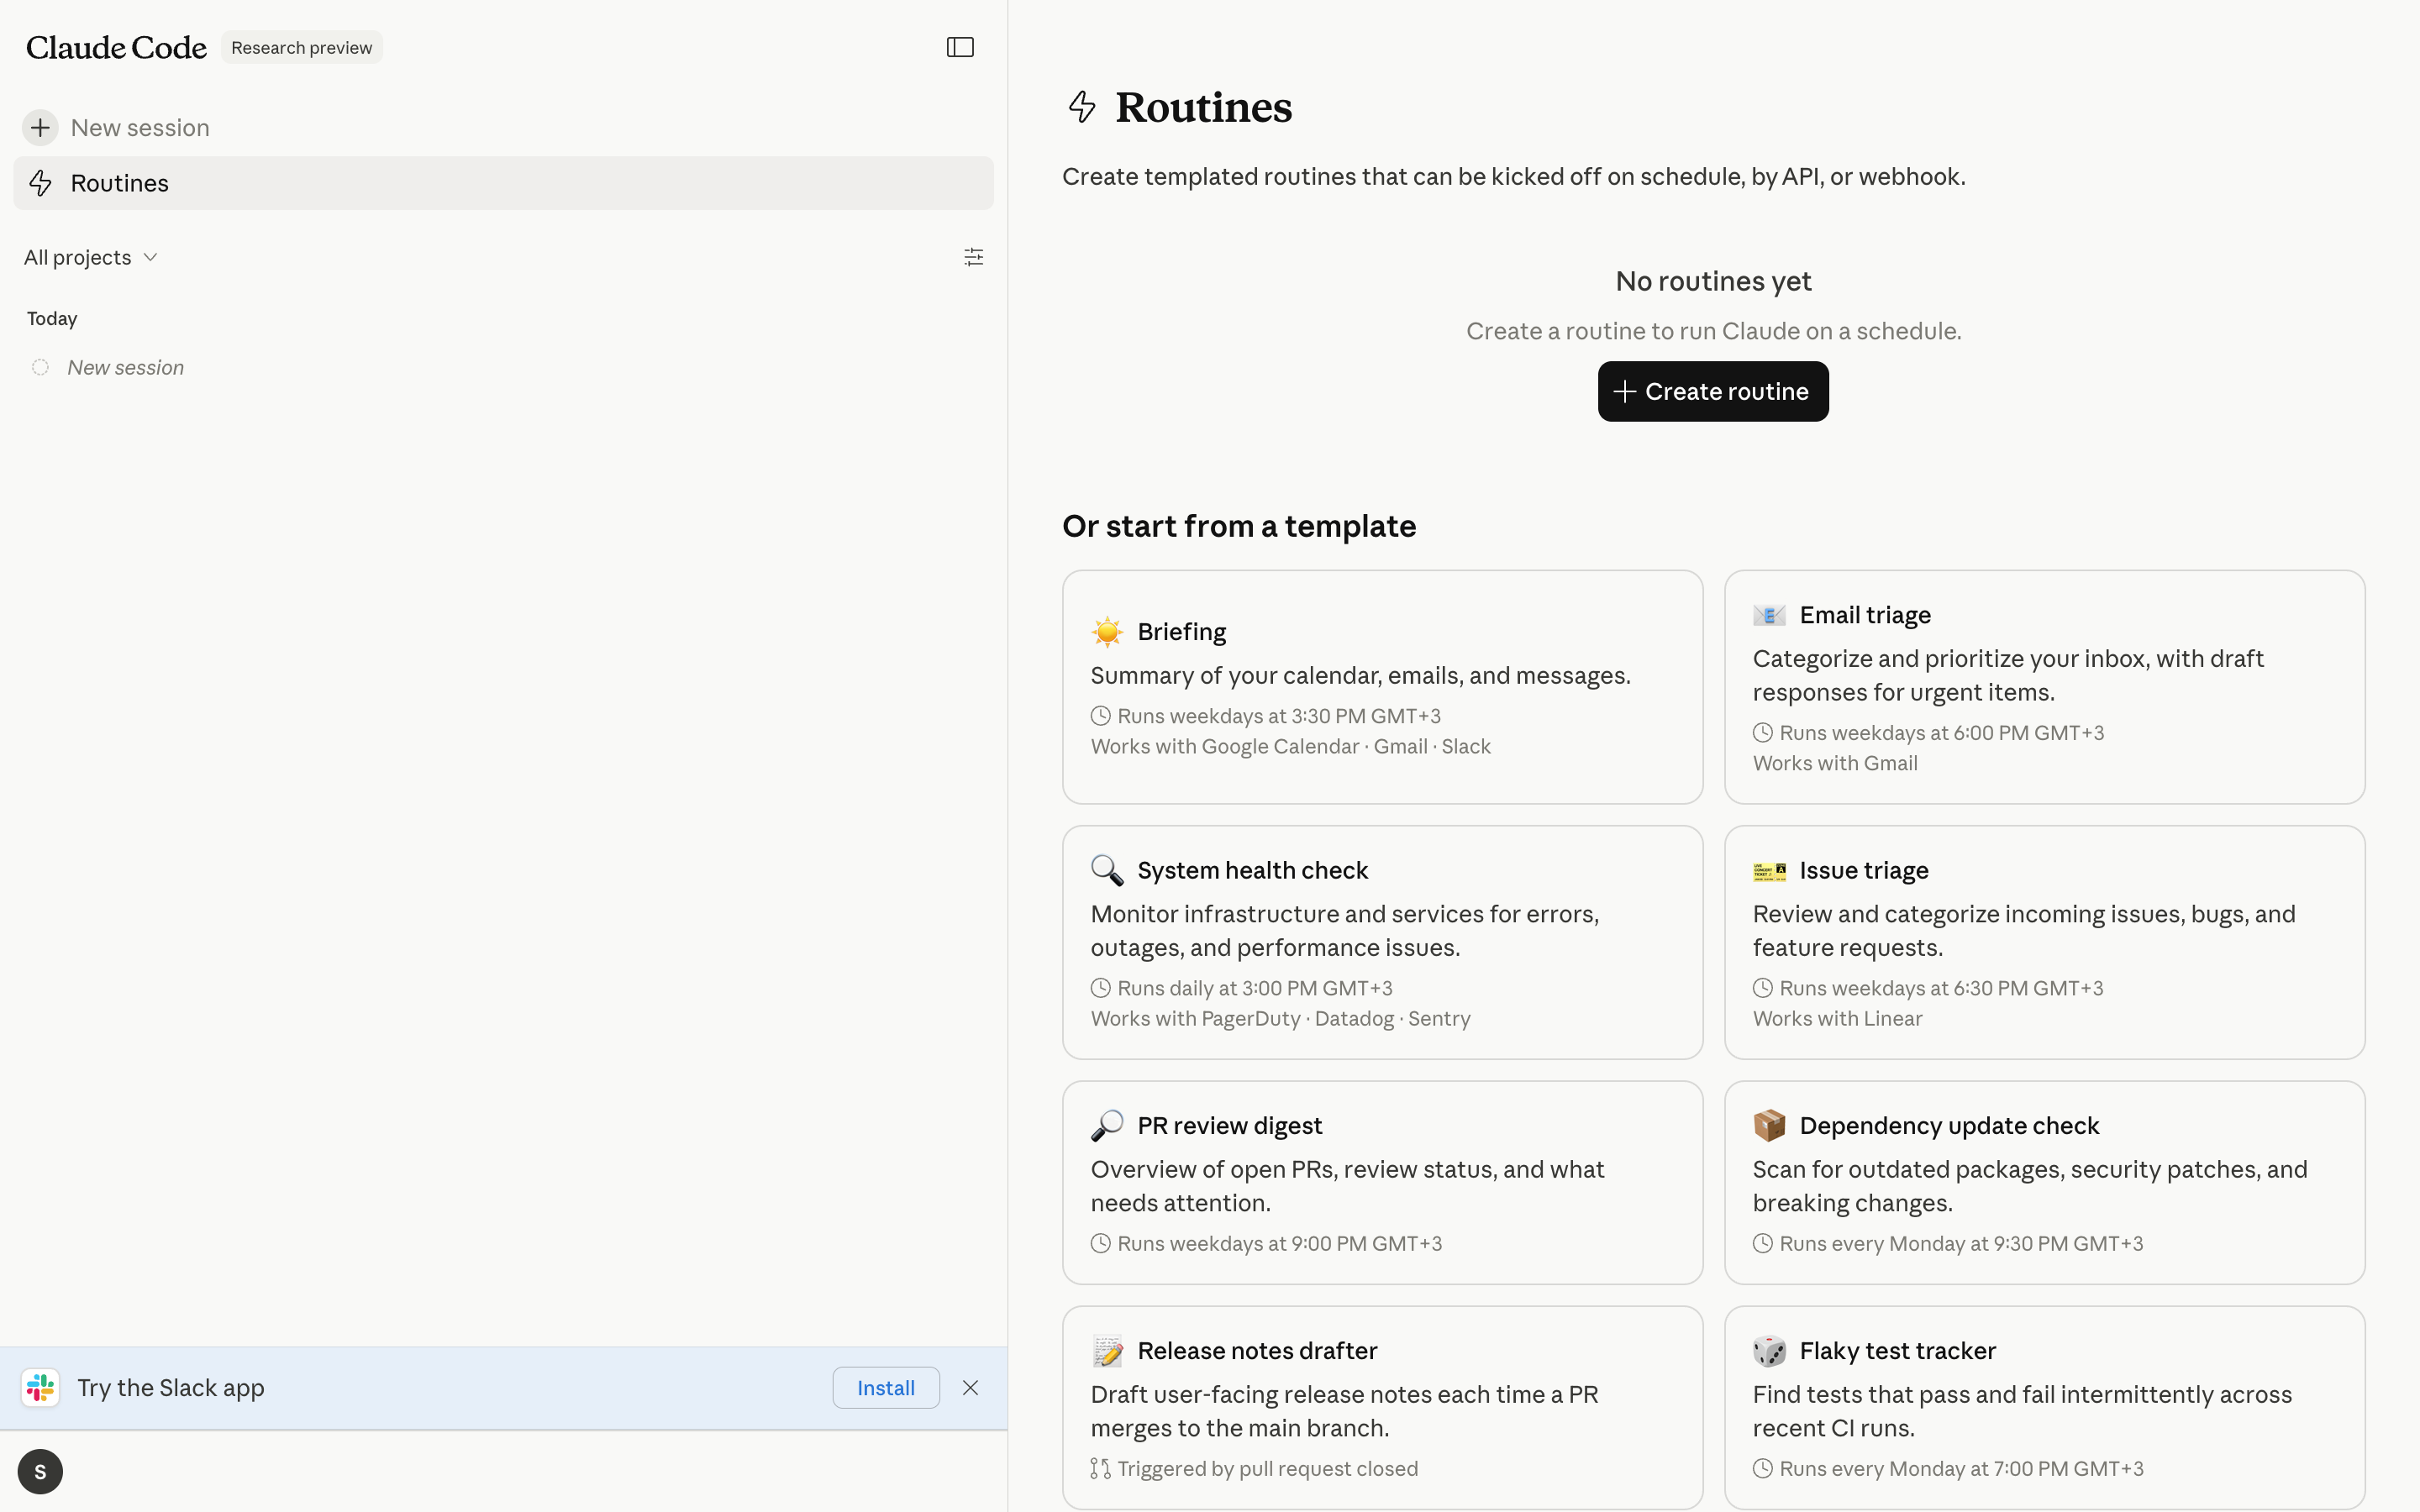Open the Release notes drafter template title

click(x=1257, y=1351)
